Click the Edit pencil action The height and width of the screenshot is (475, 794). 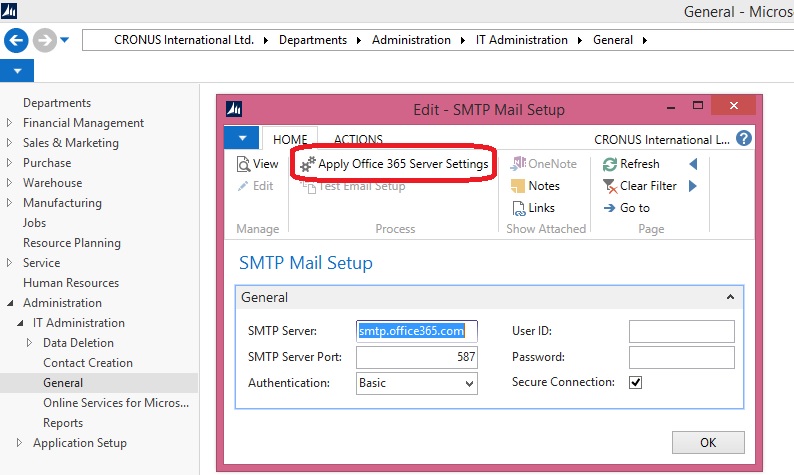click(255, 186)
